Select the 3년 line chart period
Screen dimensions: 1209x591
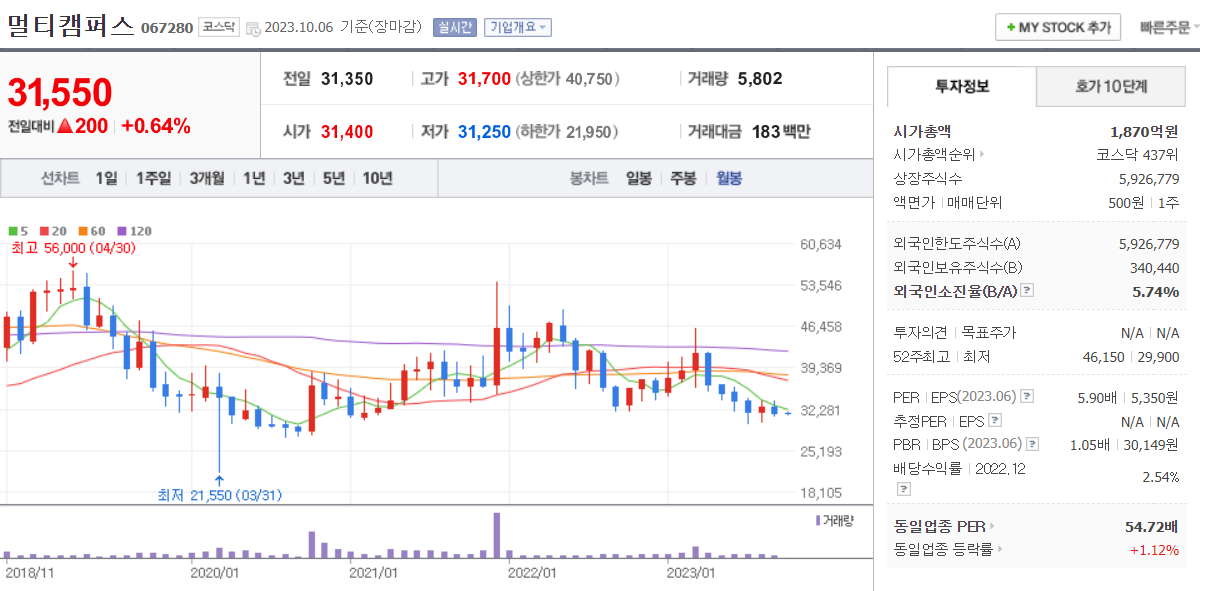(294, 178)
